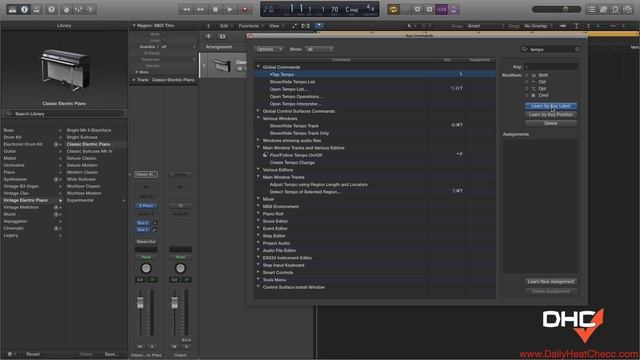Click the Bnce button on Output channel

coord(186,340)
